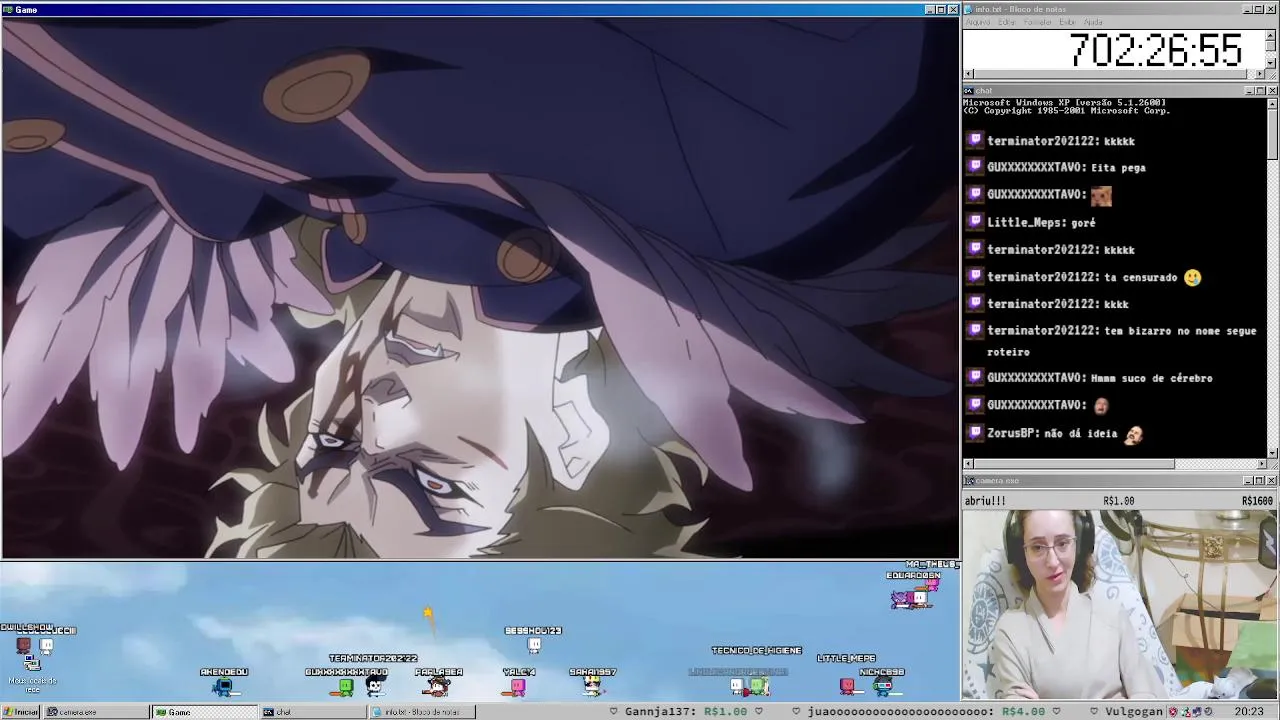The height and width of the screenshot is (720, 1280).
Task: Click the Vulgogan ticker name
Action: tap(1133, 712)
